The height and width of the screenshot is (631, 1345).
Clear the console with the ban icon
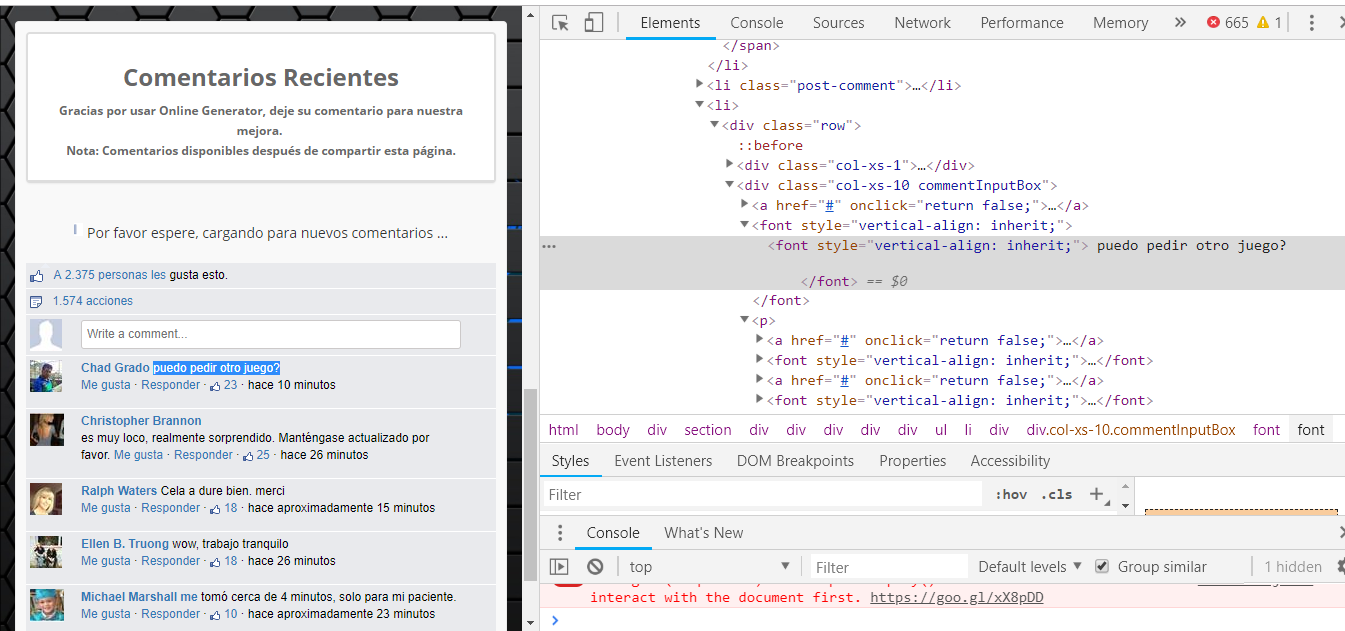coord(595,567)
